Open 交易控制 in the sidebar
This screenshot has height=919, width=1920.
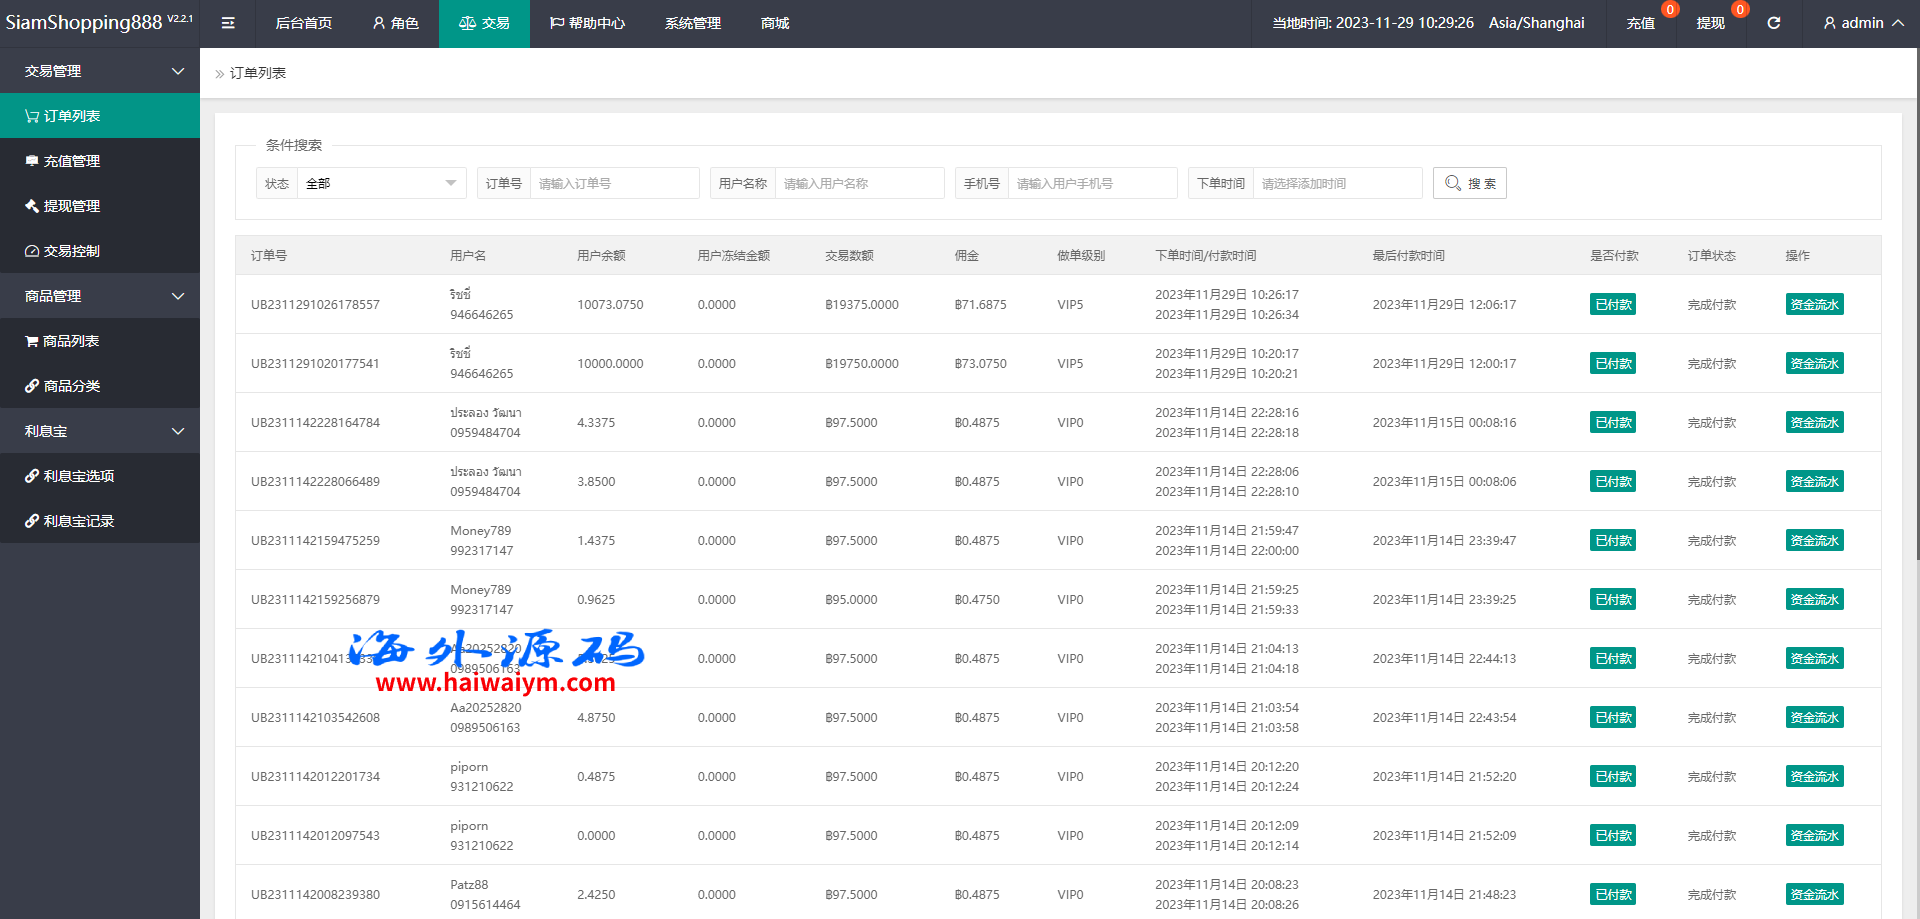[71, 251]
